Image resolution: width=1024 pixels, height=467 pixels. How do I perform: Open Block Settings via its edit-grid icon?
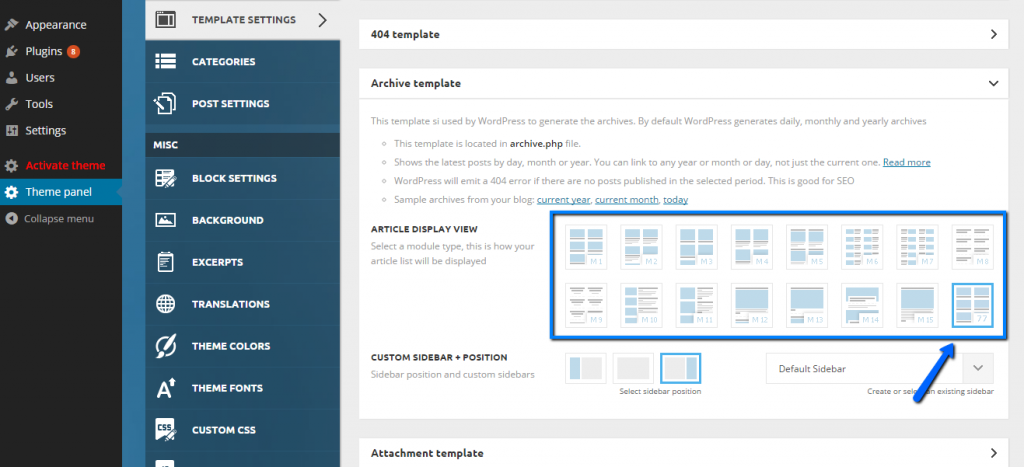pyautogui.click(x=166, y=178)
